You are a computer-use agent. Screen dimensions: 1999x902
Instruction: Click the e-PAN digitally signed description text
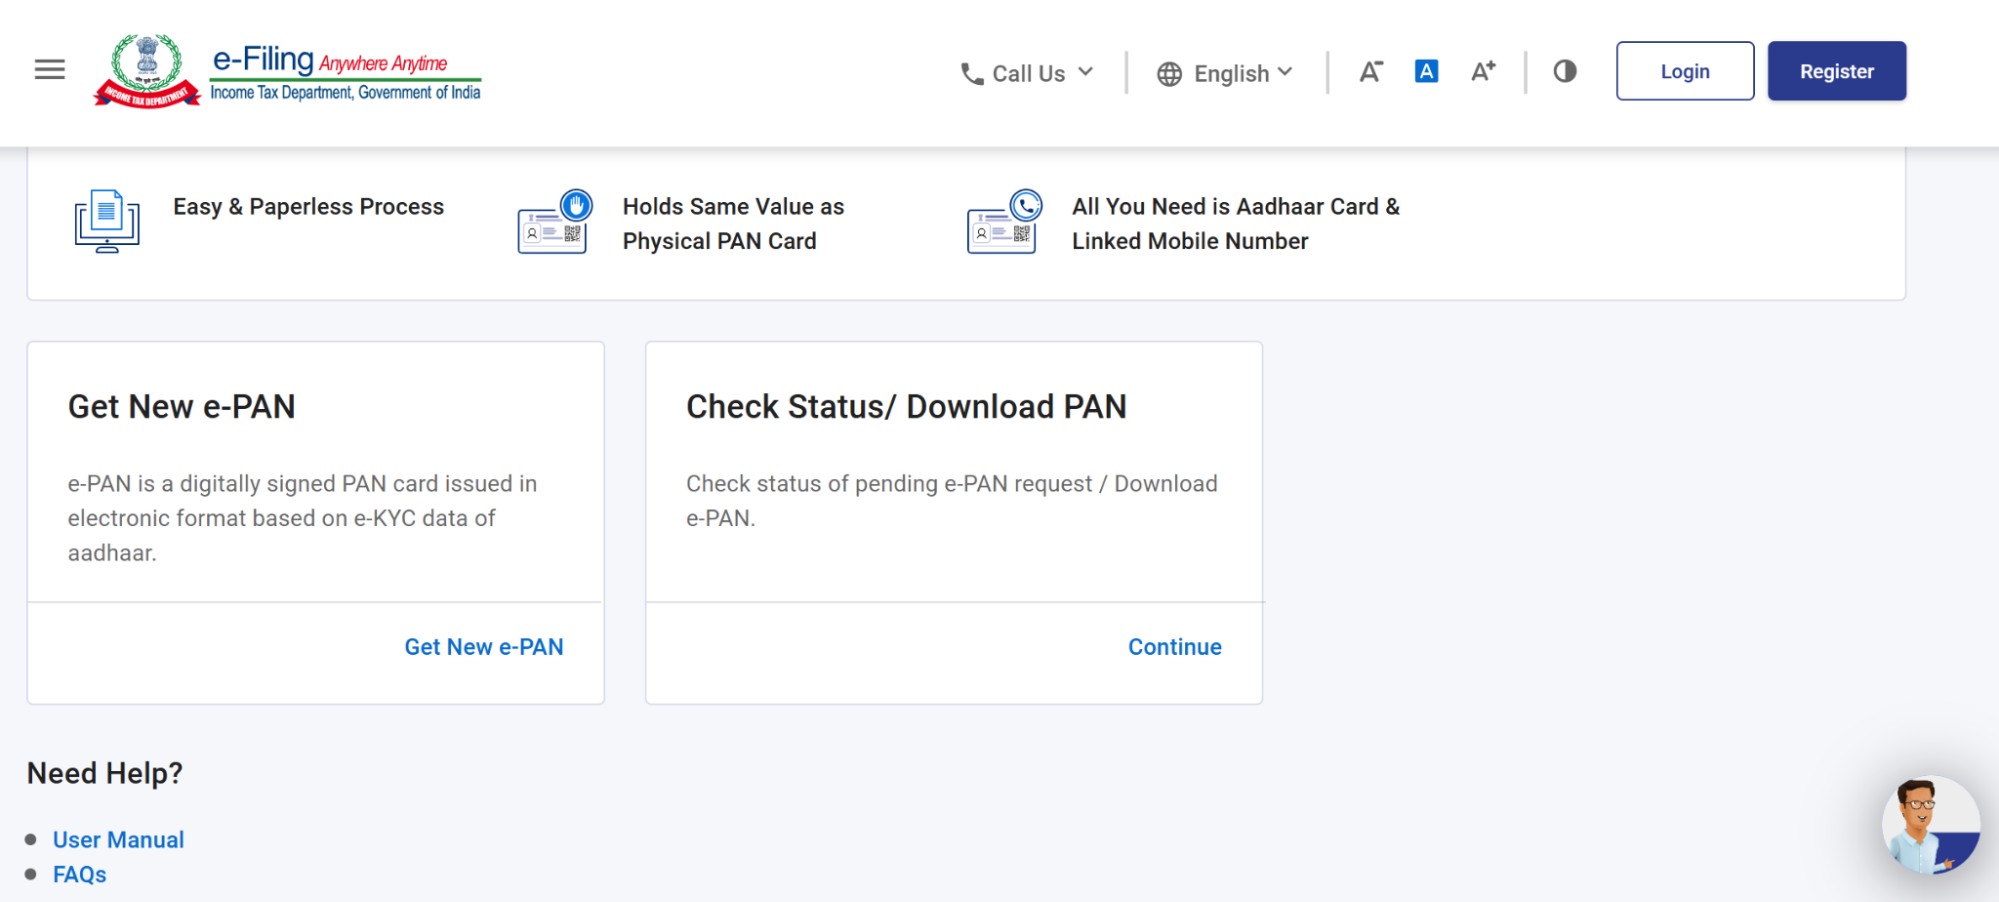pos(302,518)
